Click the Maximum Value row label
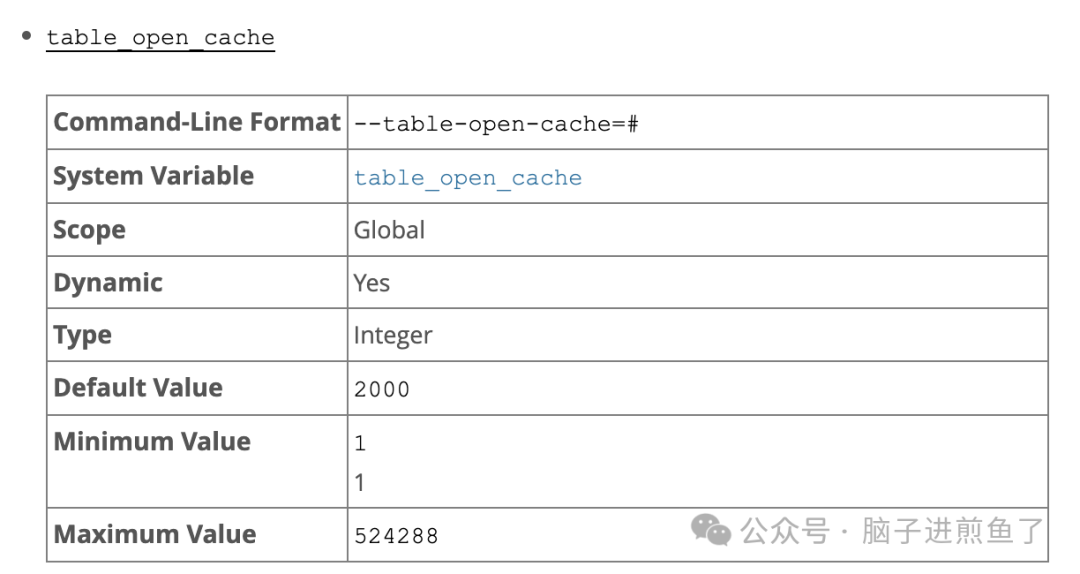1080x574 pixels. (x=154, y=534)
